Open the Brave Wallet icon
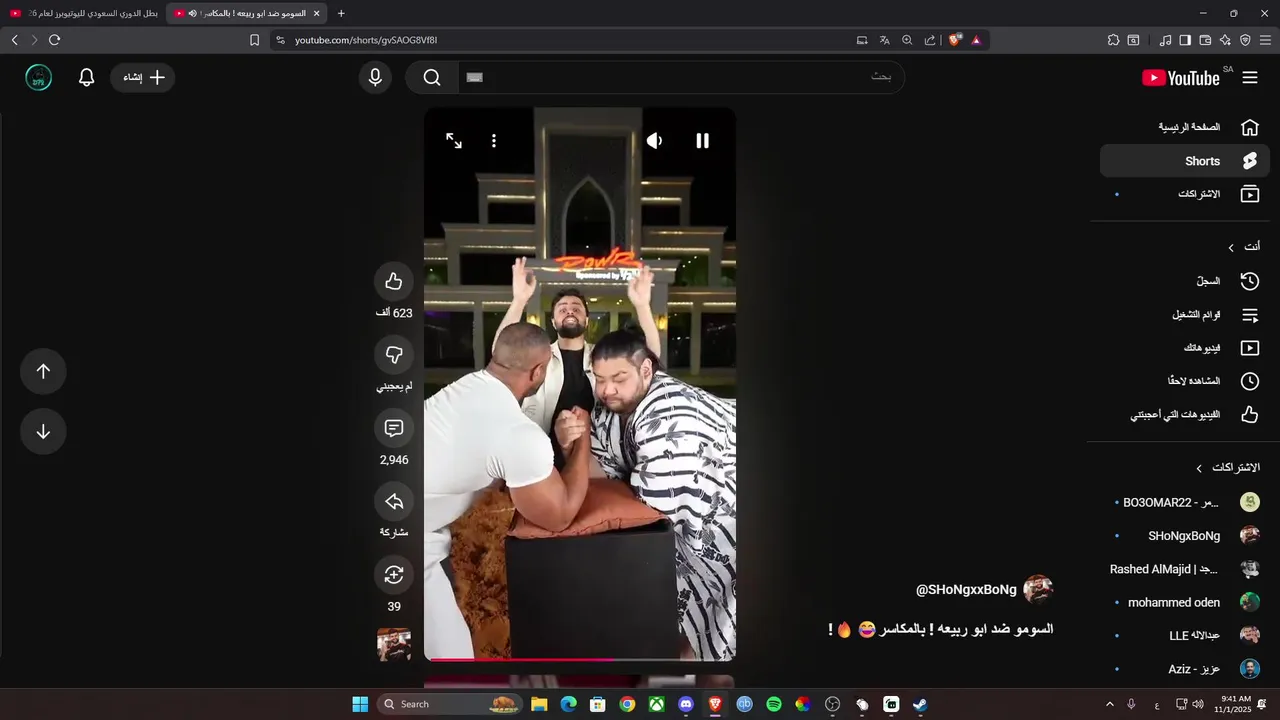Image resolution: width=1280 pixels, height=720 pixels. (1205, 40)
